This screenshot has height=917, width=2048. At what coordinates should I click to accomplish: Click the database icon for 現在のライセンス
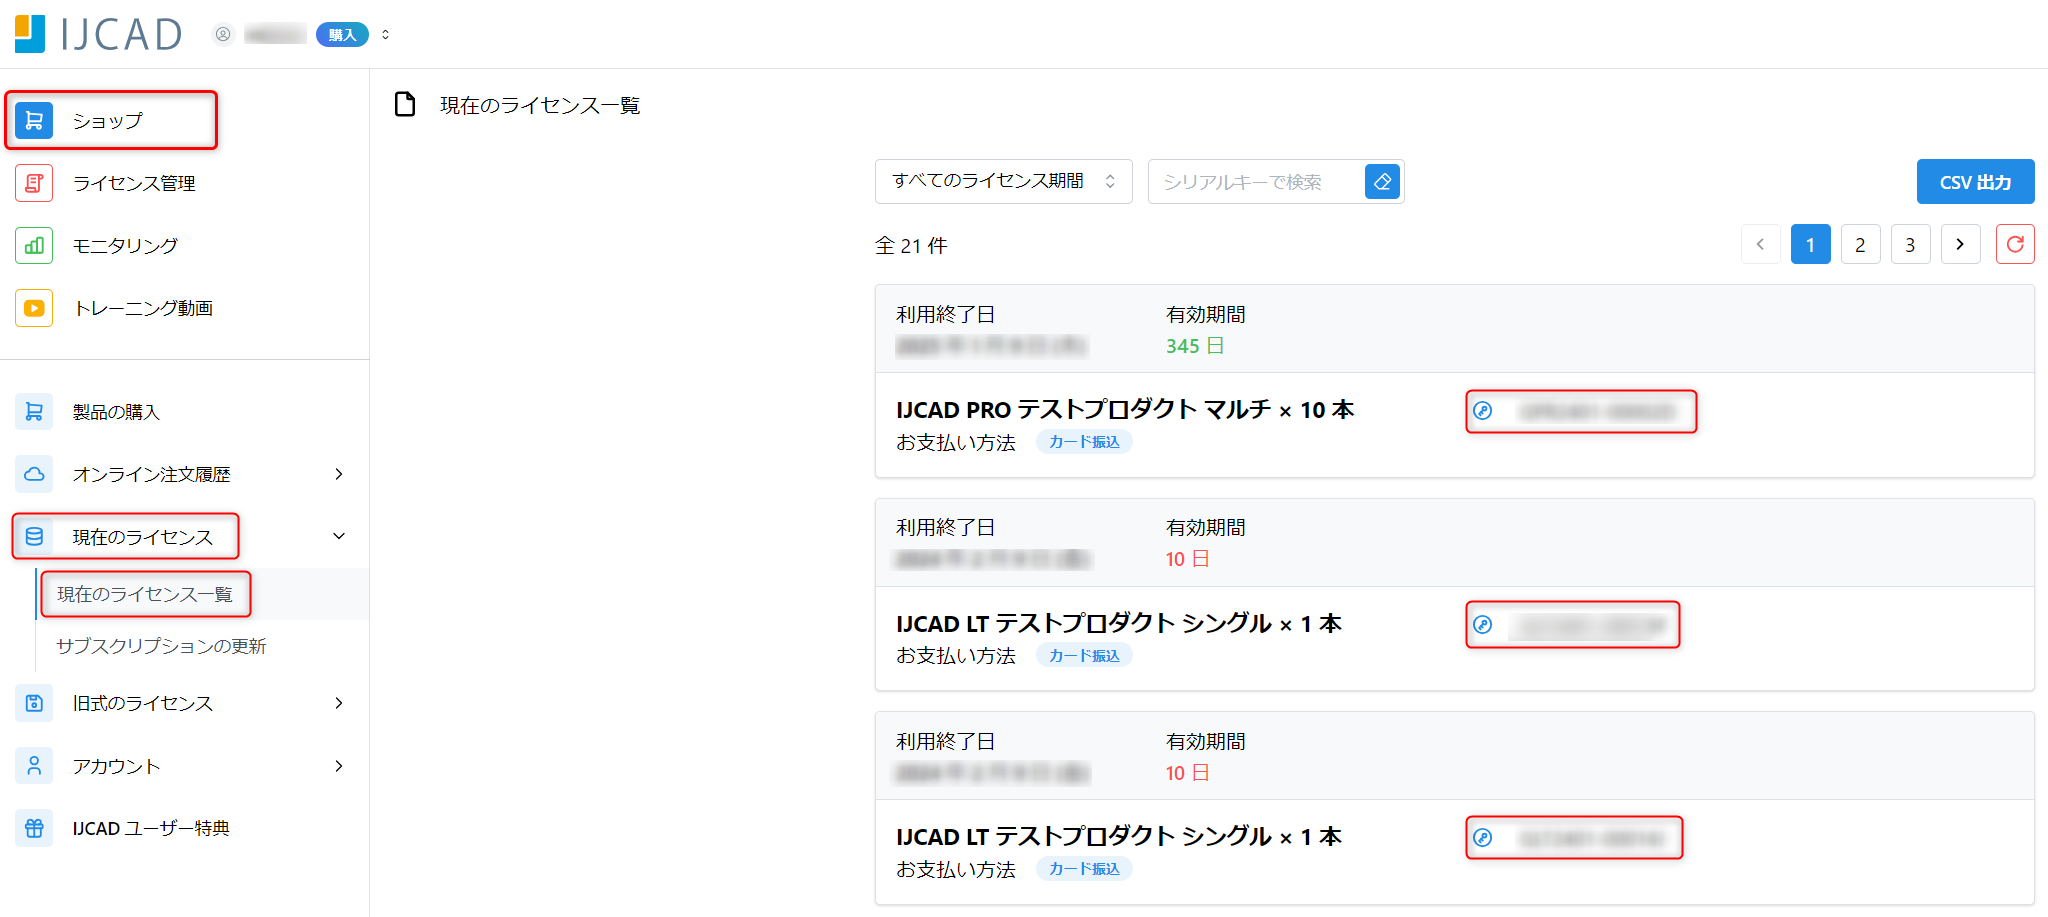[34, 537]
